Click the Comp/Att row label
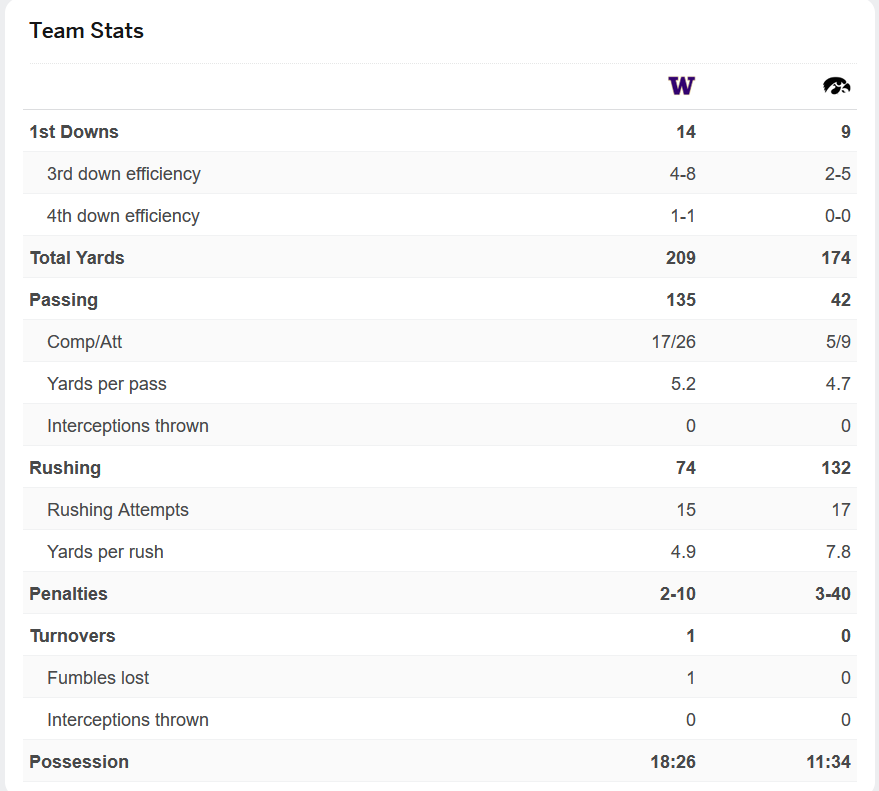879x791 pixels. pos(85,342)
